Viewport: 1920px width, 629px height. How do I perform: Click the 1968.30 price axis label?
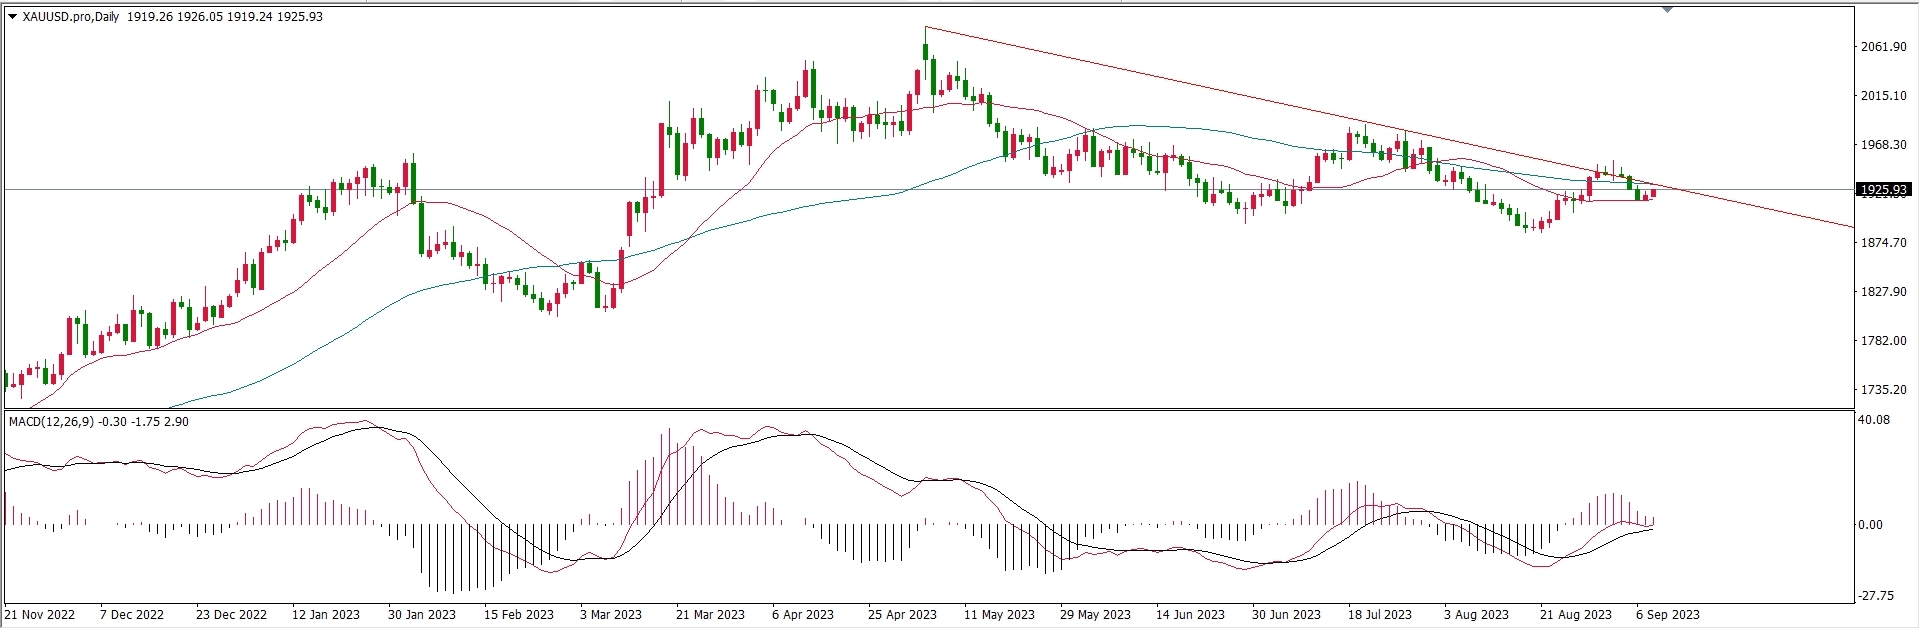1883,145
